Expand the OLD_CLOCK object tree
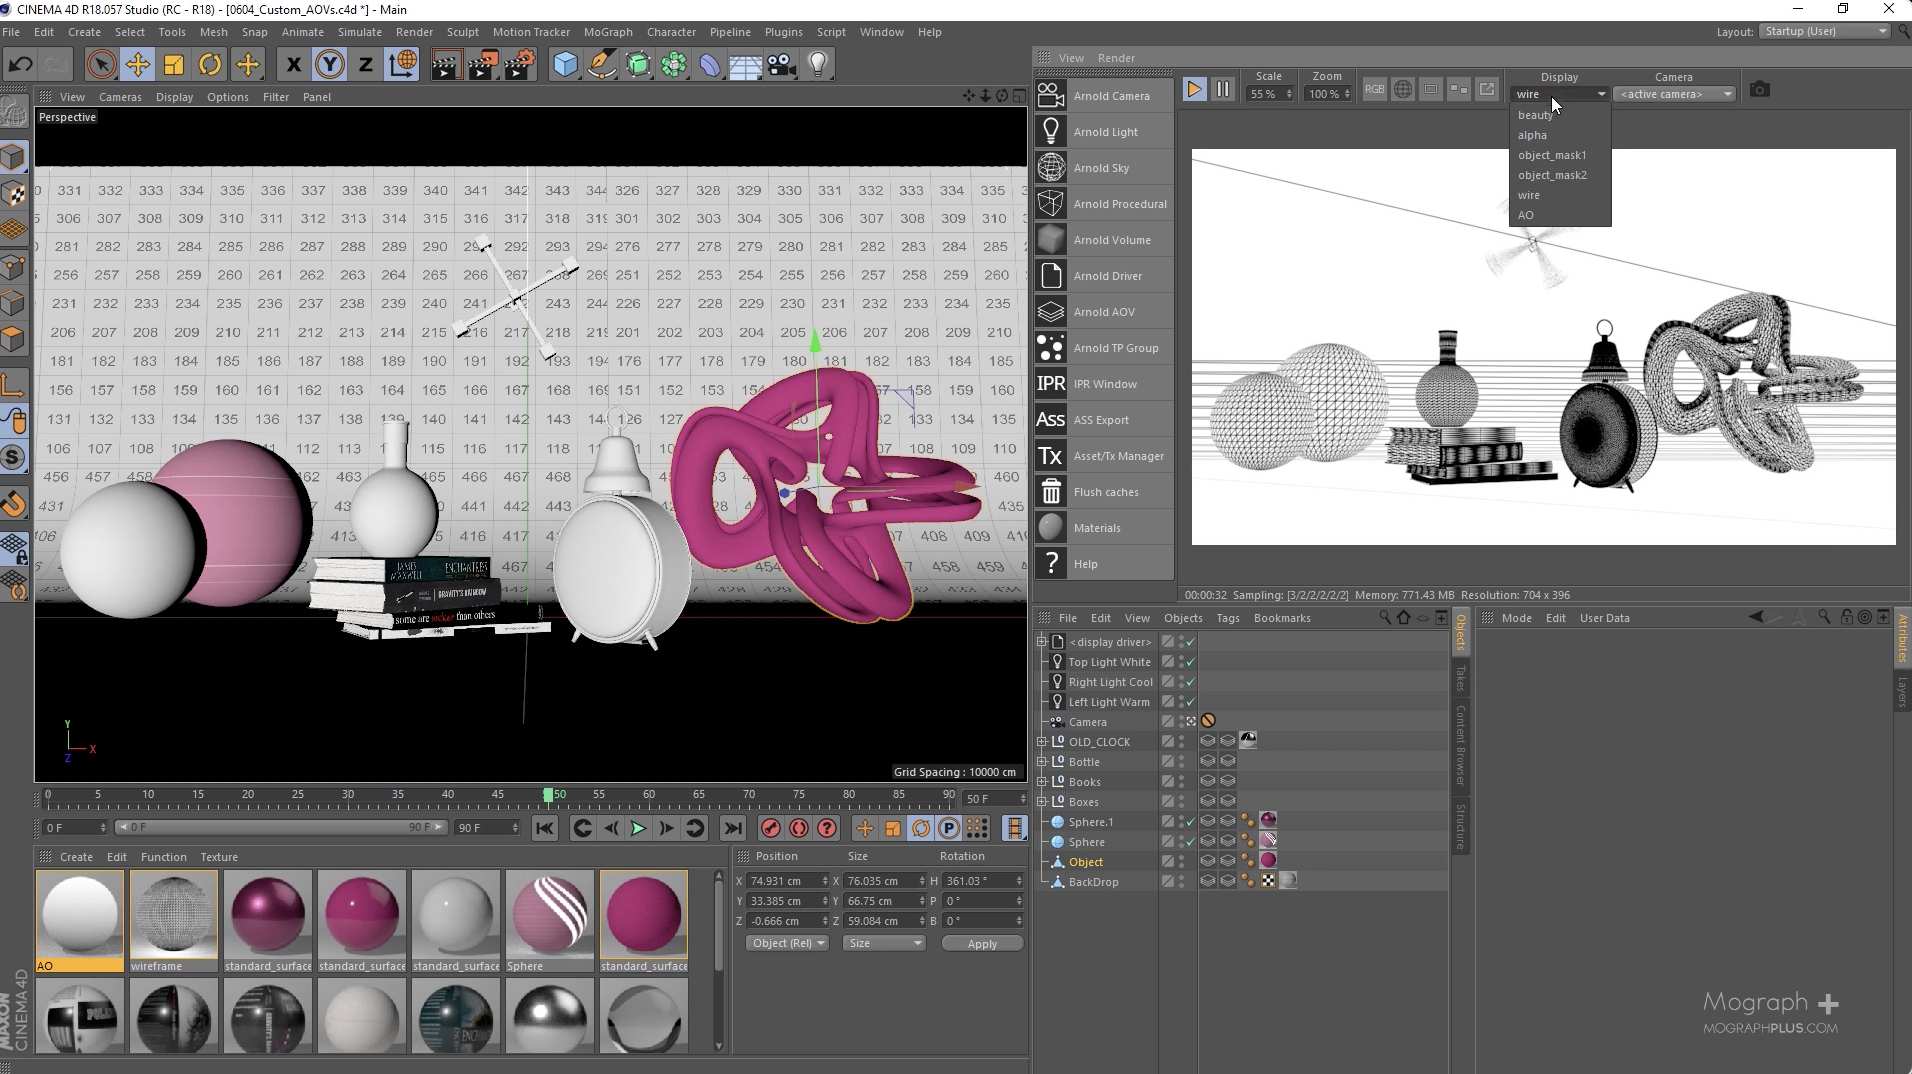Viewport: 1912px width, 1074px height. tap(1042, 742)
